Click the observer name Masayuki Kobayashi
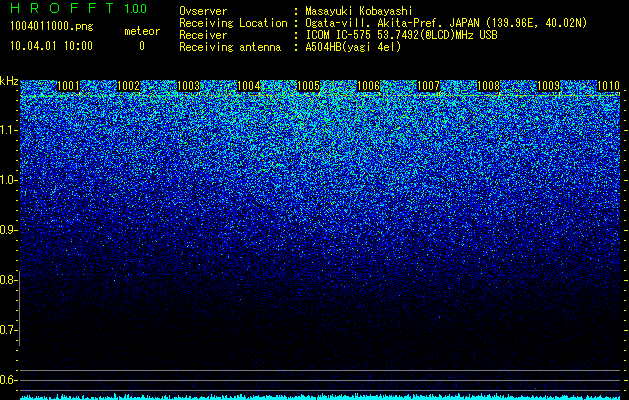Image resolution: width=629 pixels, height=400 pixels. click(359, 11)
